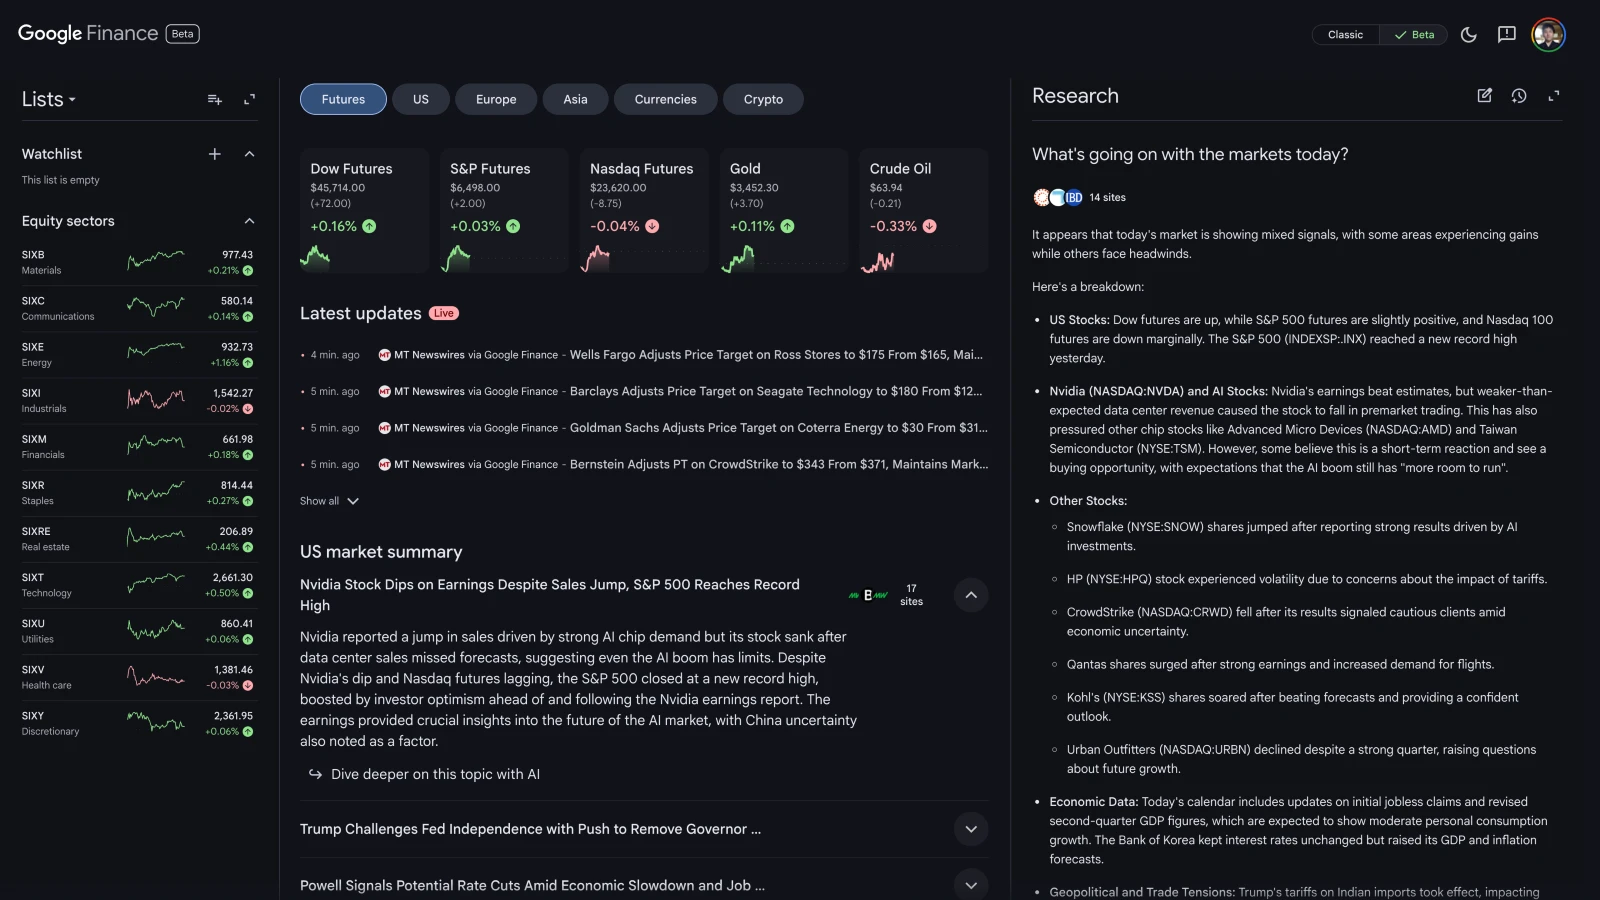The width and height of the screenshot is (1600, 900).
Task: Select the Asia tab
Action: [575, 99]
